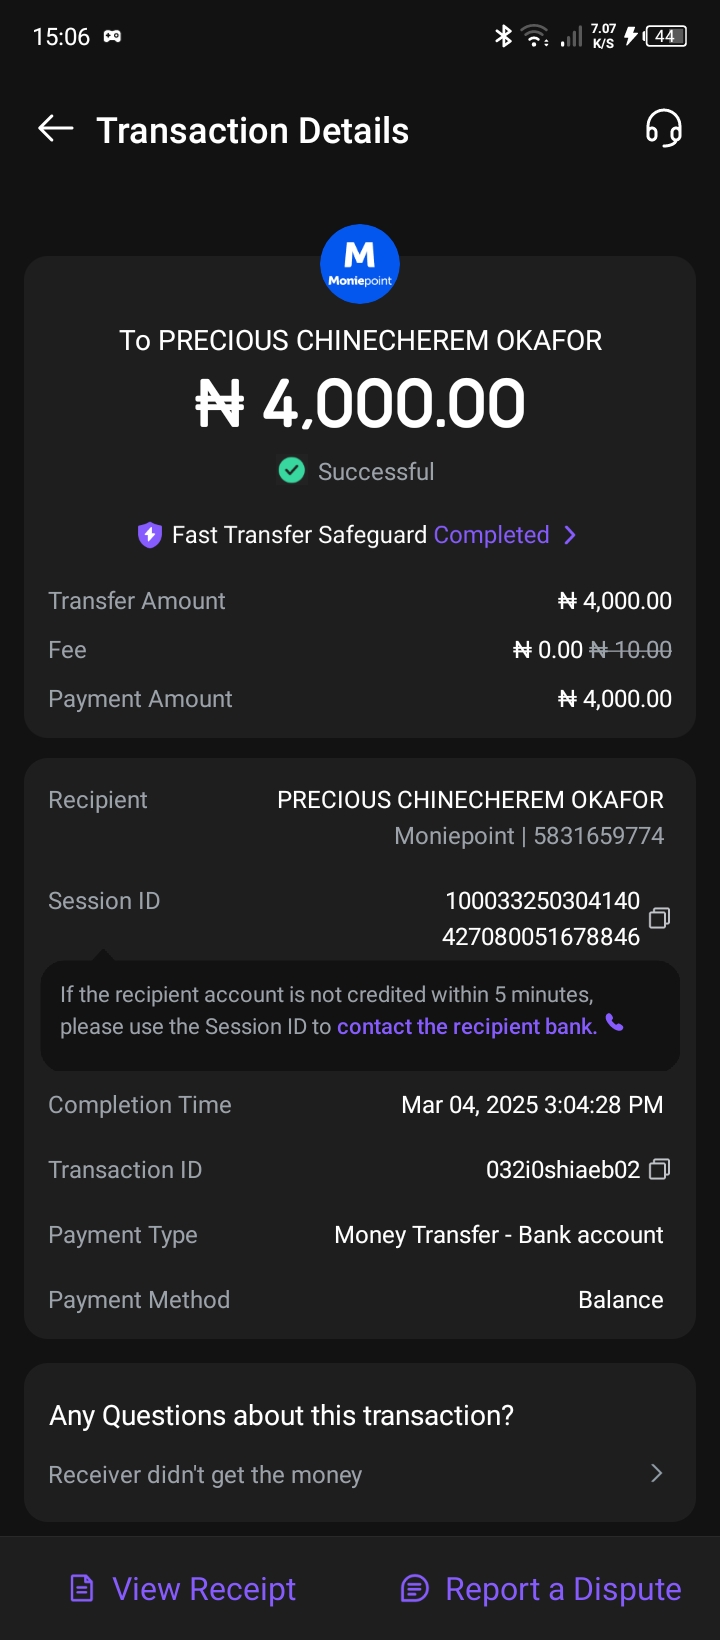Select "Receiver didn't get the money" option
Screen dimensions: 720x1640
coord(206,1475)
